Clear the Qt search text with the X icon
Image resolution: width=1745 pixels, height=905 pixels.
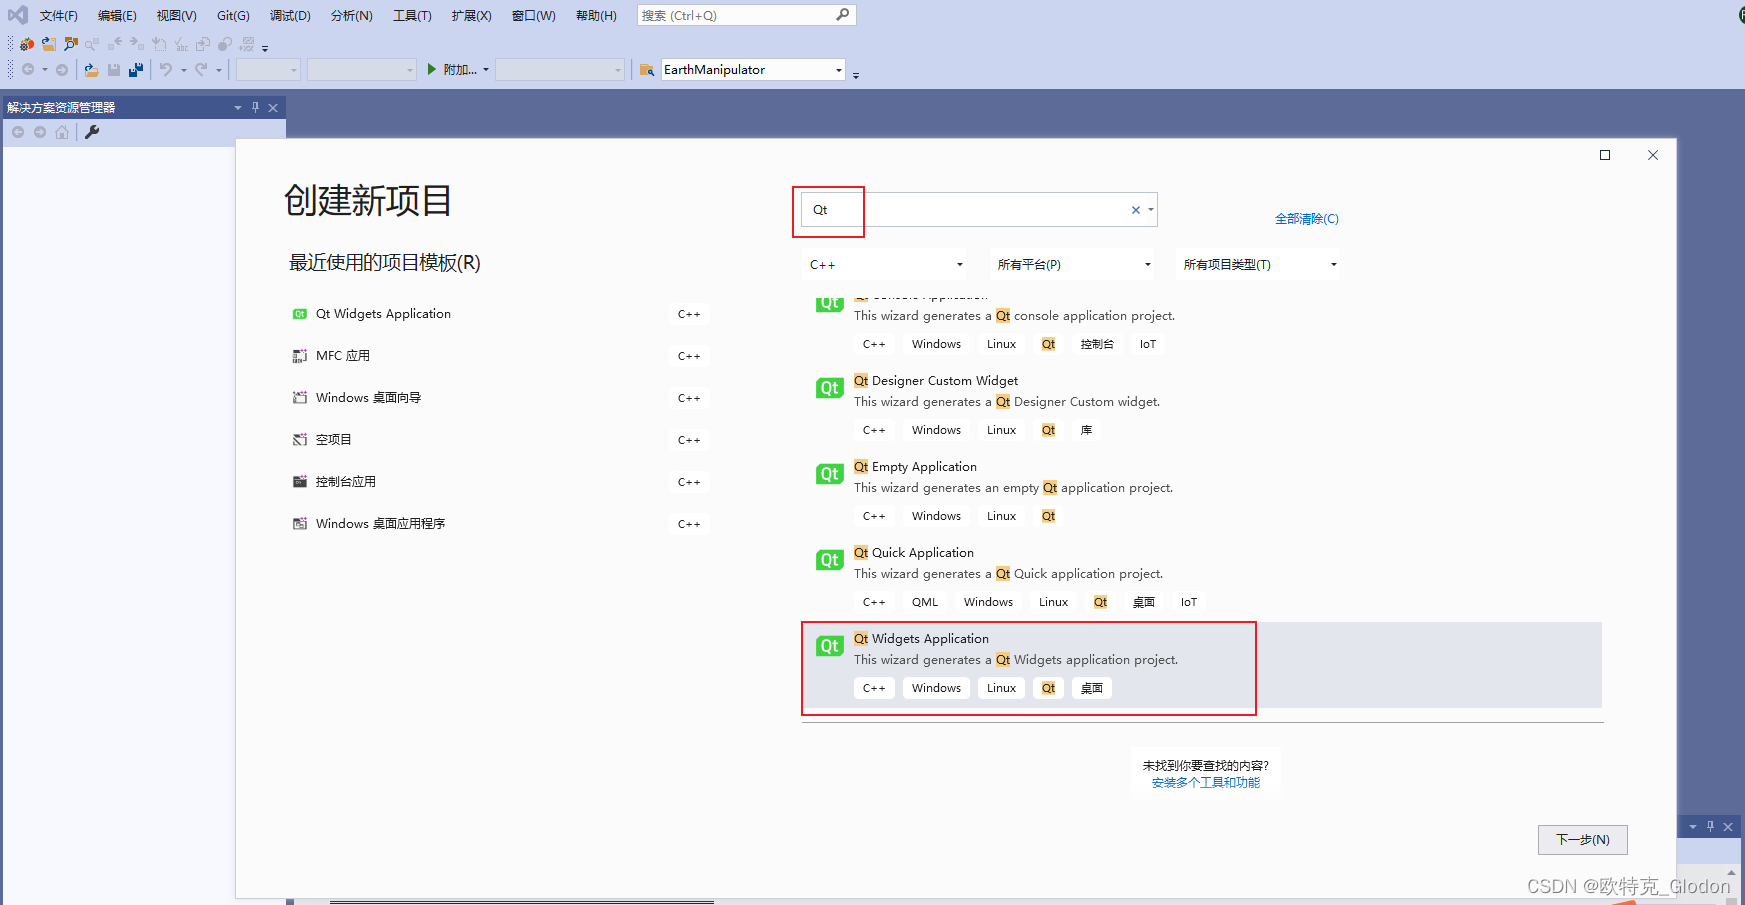pyautogui.click(x=1136, y=210)
